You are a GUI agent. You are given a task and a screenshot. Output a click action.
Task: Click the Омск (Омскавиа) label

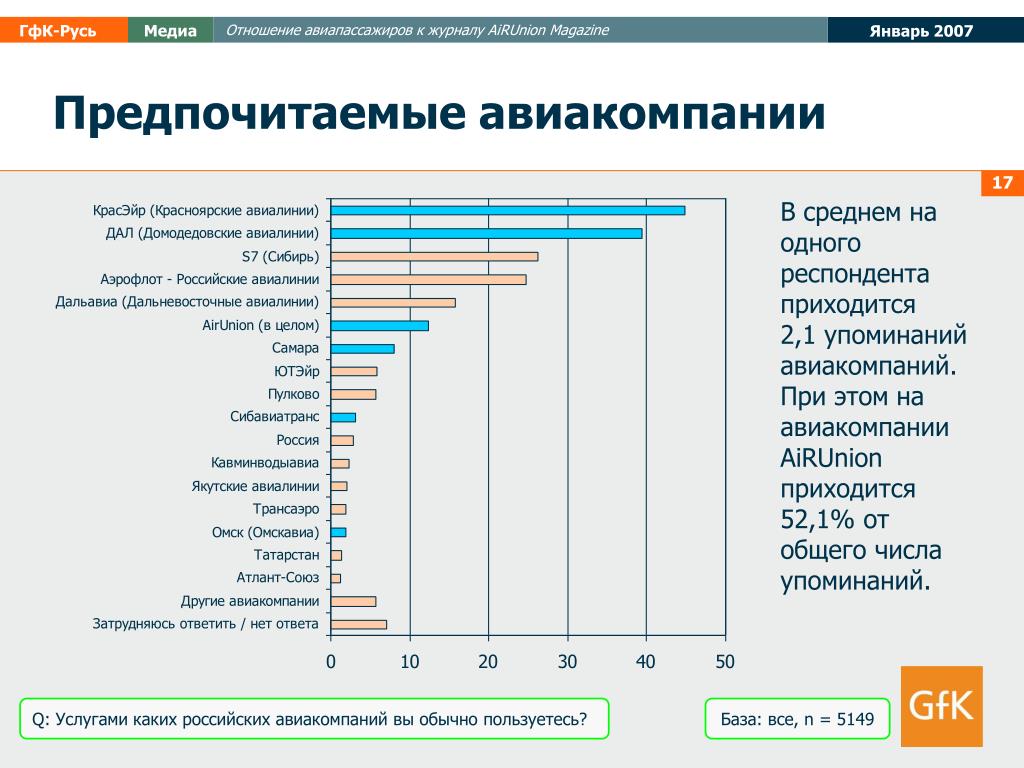265,532
